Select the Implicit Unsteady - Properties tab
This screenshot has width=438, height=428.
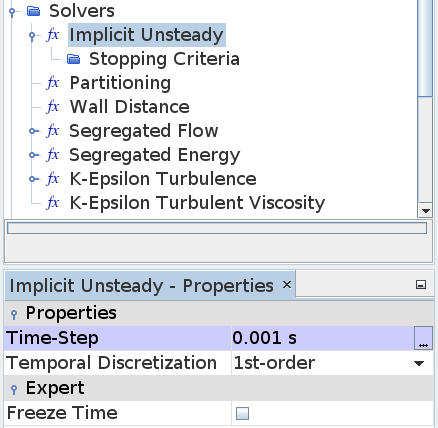(x=142, y=286)
